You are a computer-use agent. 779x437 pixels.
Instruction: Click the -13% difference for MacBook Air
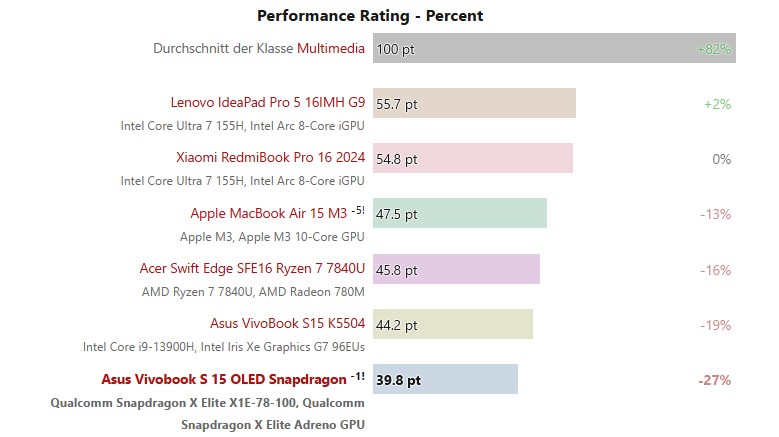[x=715, y=214]
